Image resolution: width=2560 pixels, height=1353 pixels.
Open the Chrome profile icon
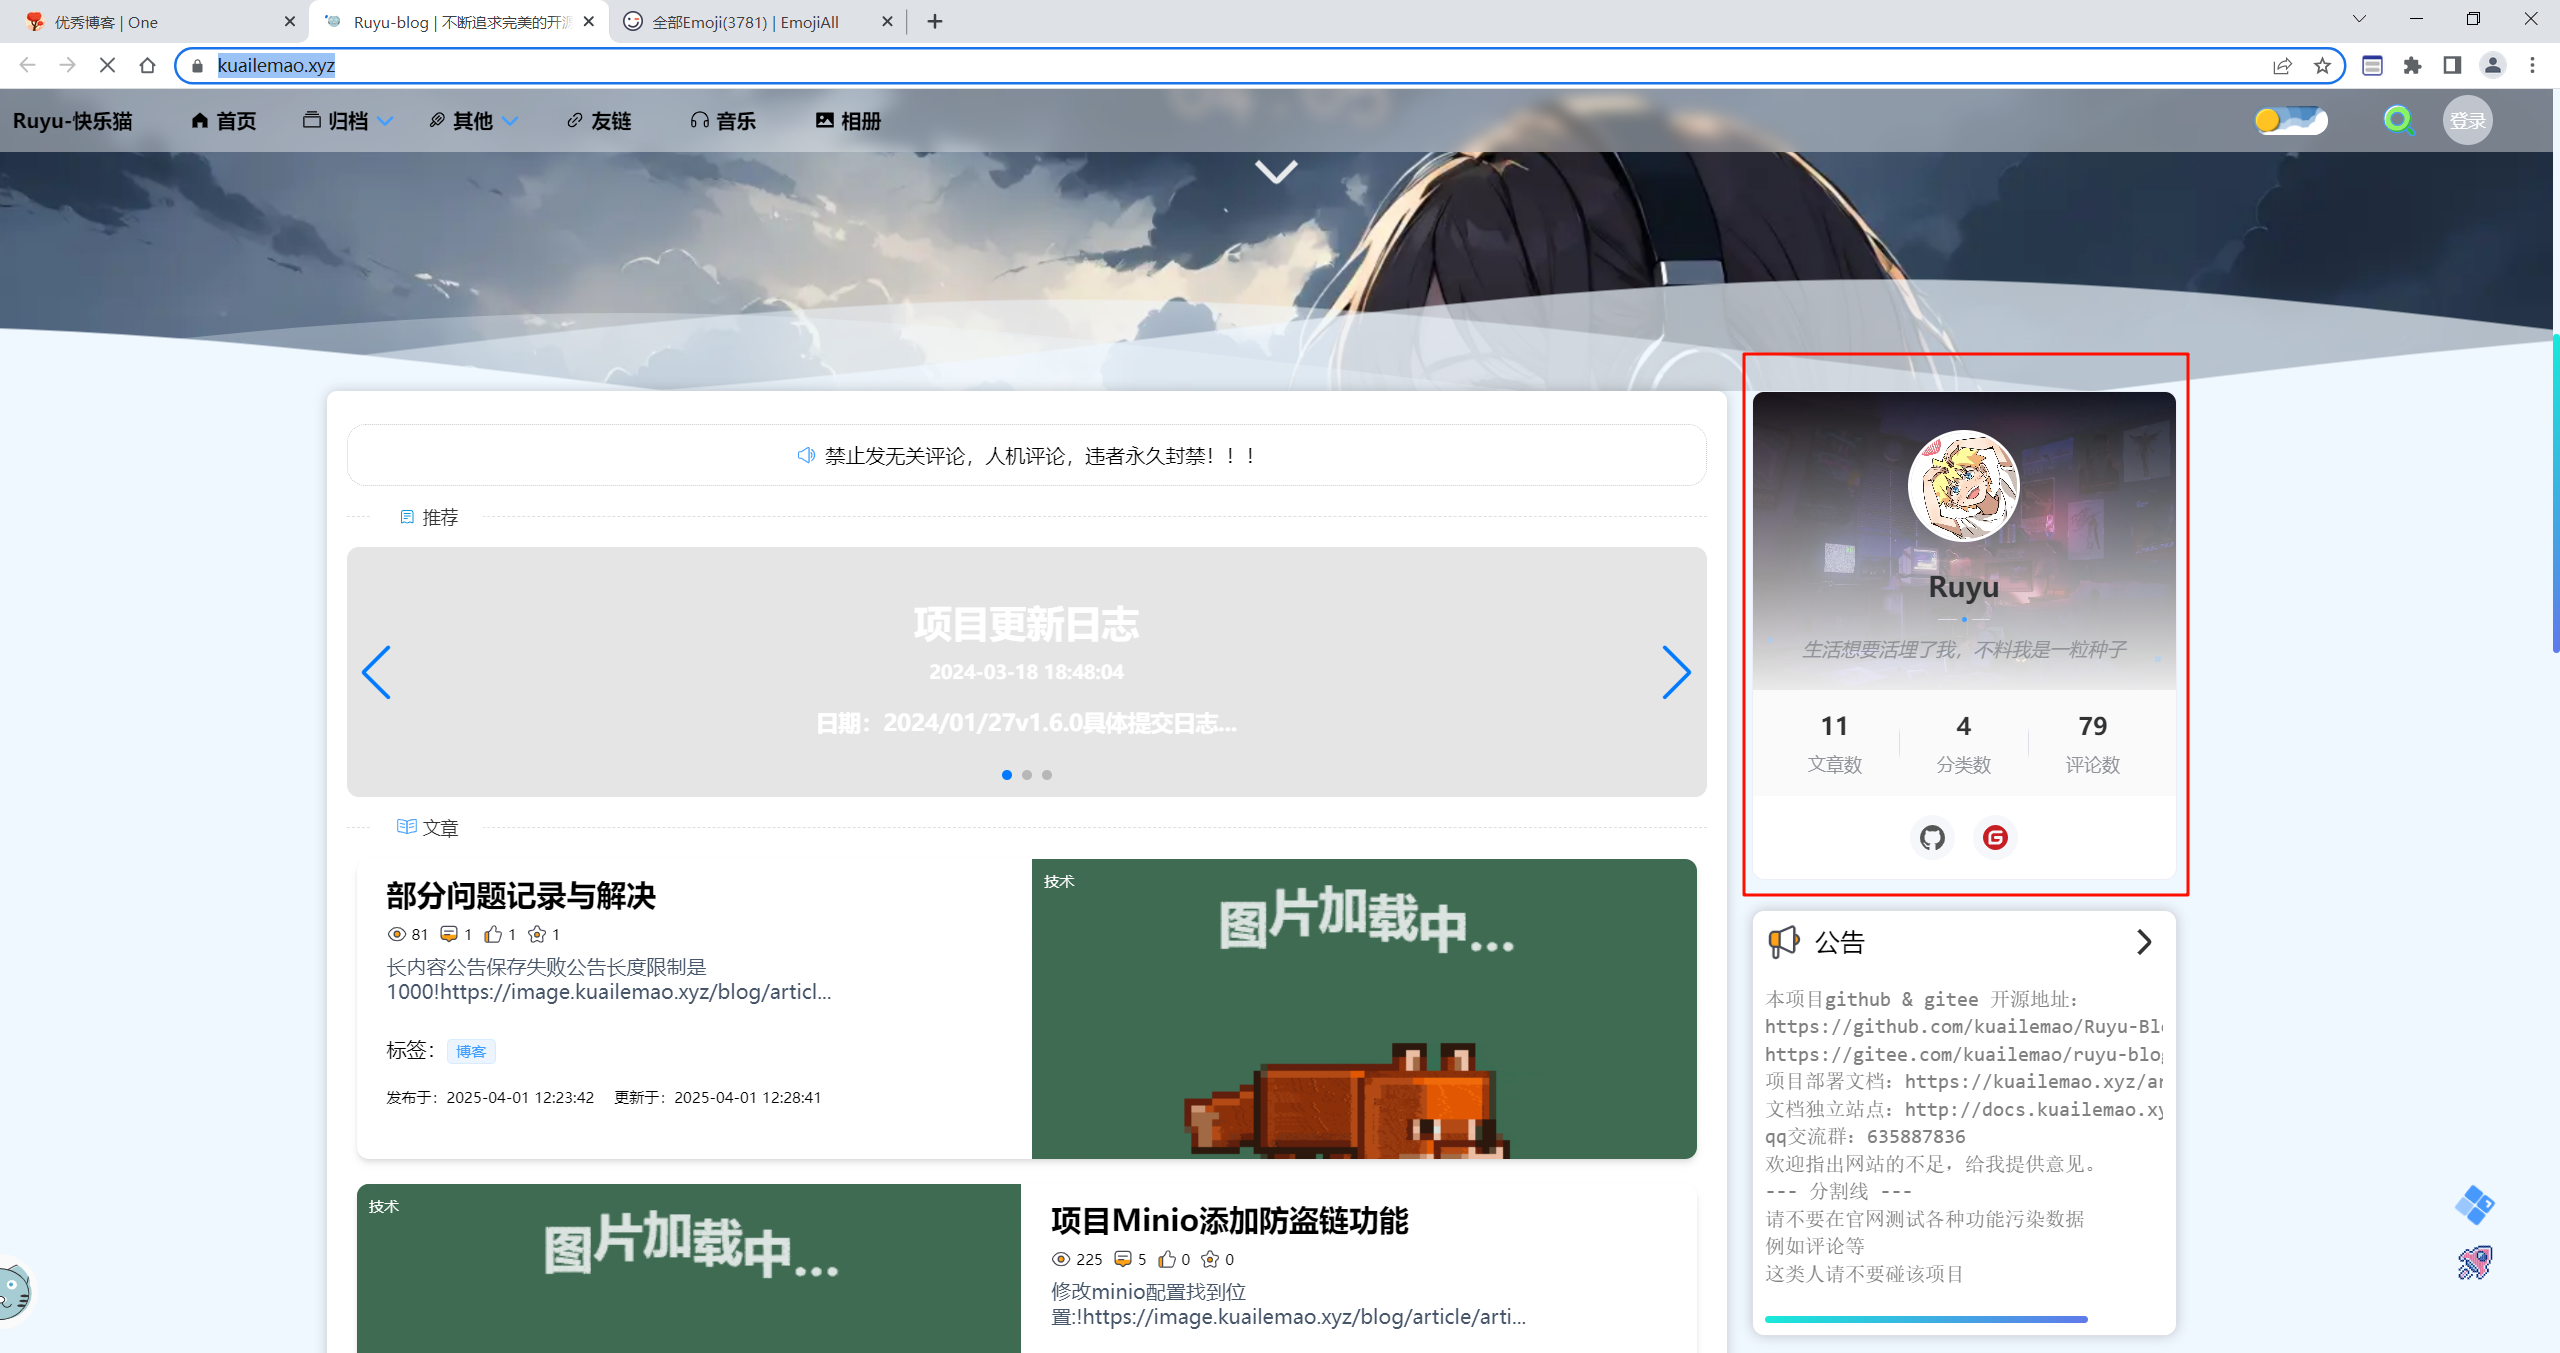click(2492, 65)
